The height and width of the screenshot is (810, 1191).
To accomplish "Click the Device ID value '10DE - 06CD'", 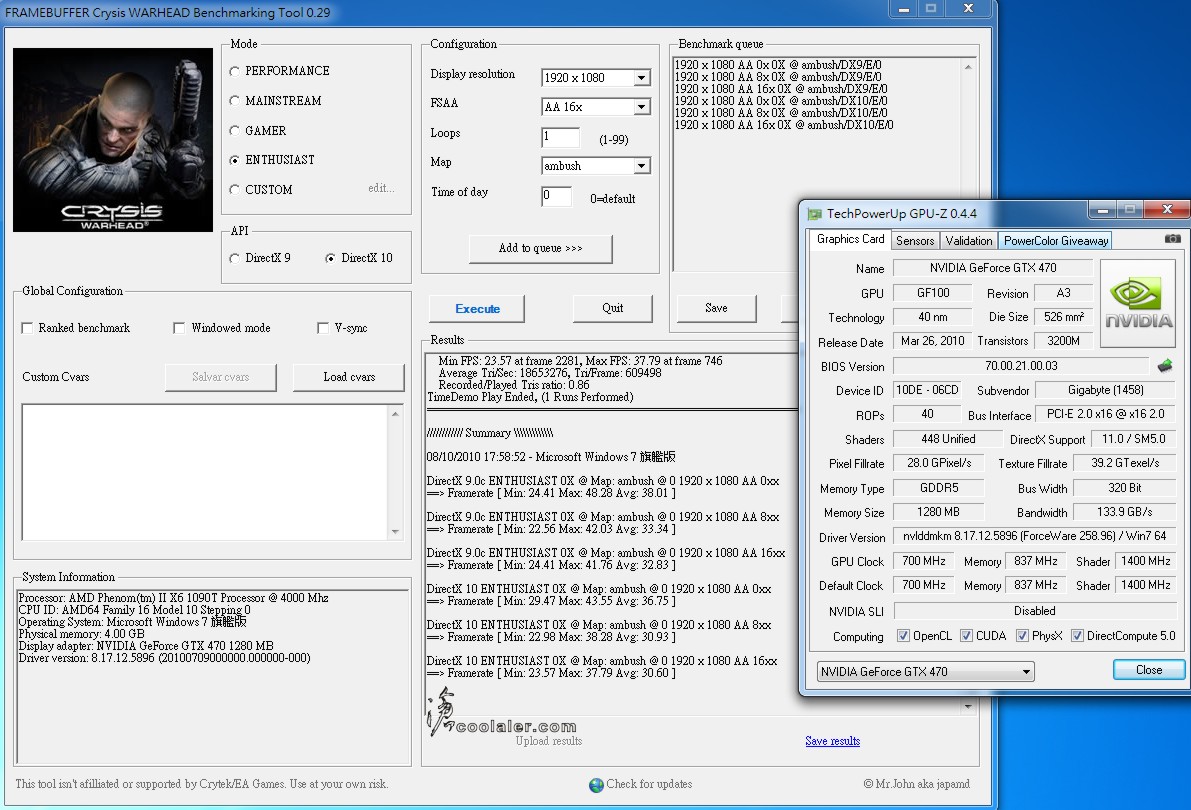I will click(x=927, y=391).
